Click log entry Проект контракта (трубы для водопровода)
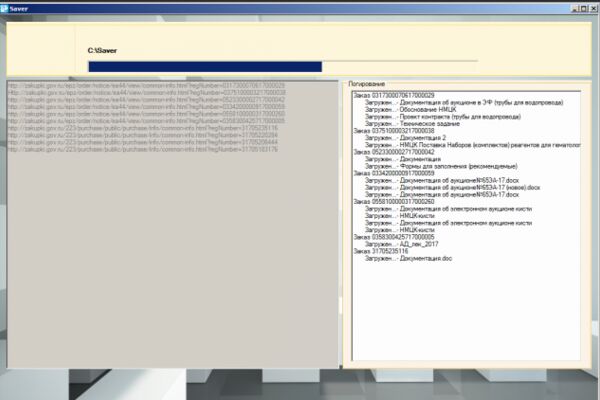600x400 pixels. coord(443,117)
